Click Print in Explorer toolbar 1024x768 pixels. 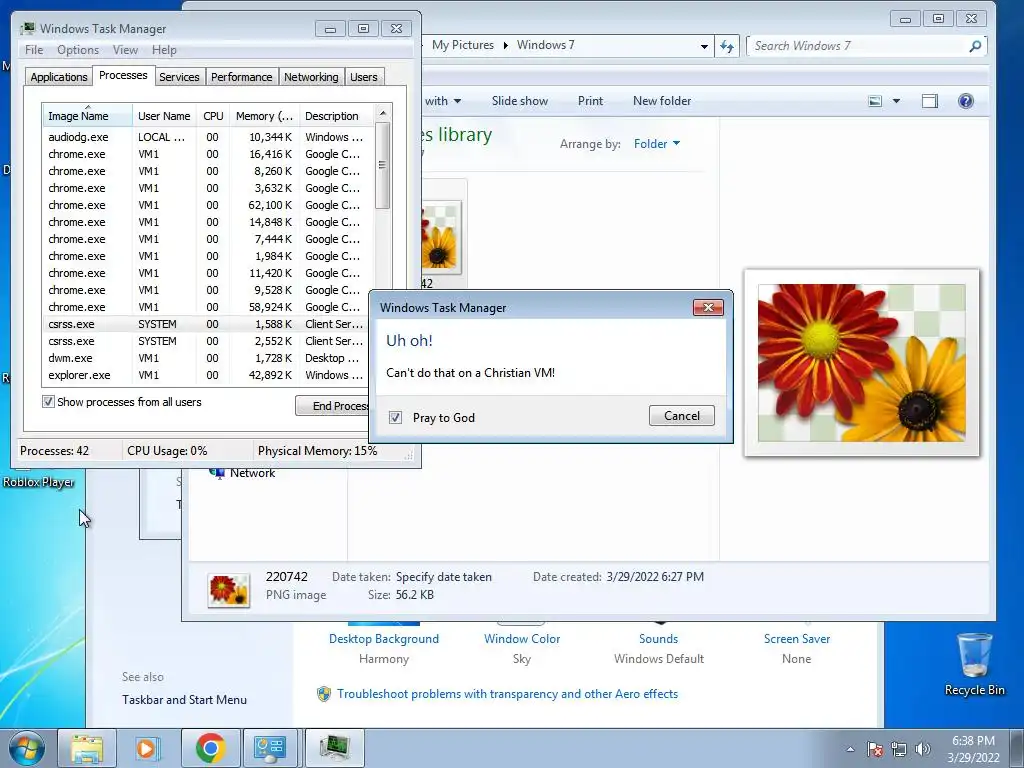[590, 101]
